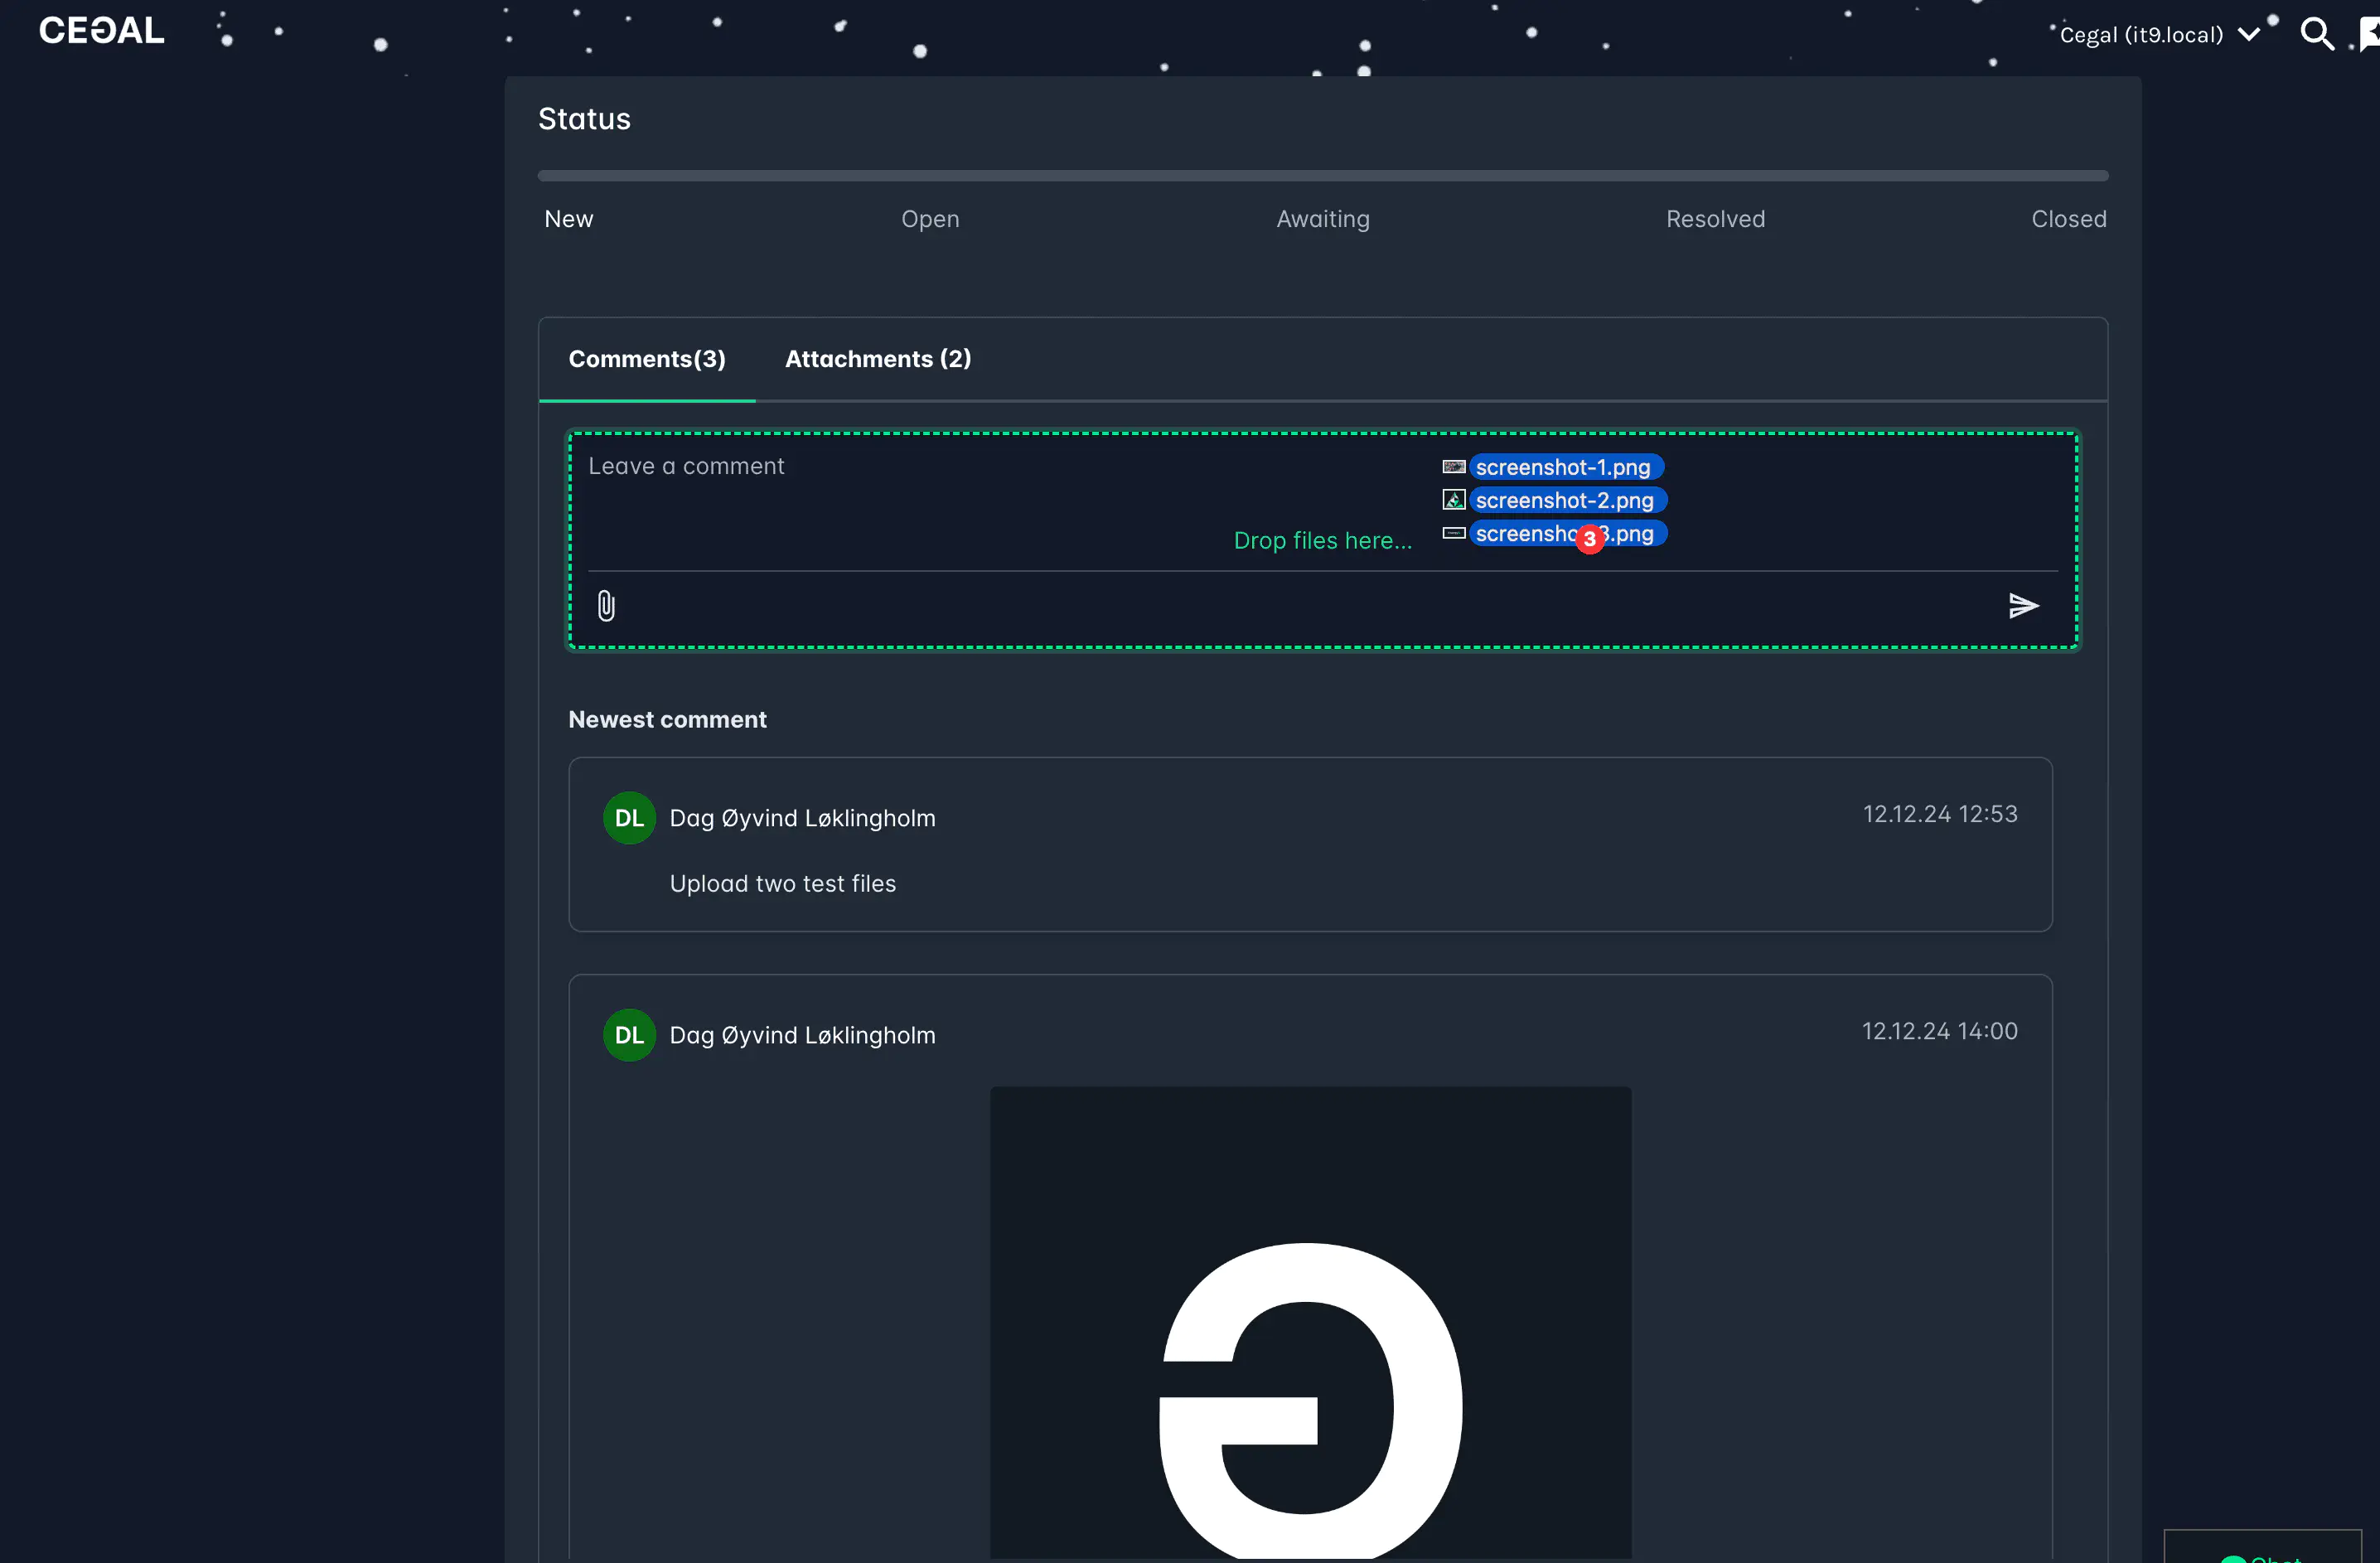Select the Awaiting status step
The image size is (2380, 1563).
click(x=1322, y=219)
